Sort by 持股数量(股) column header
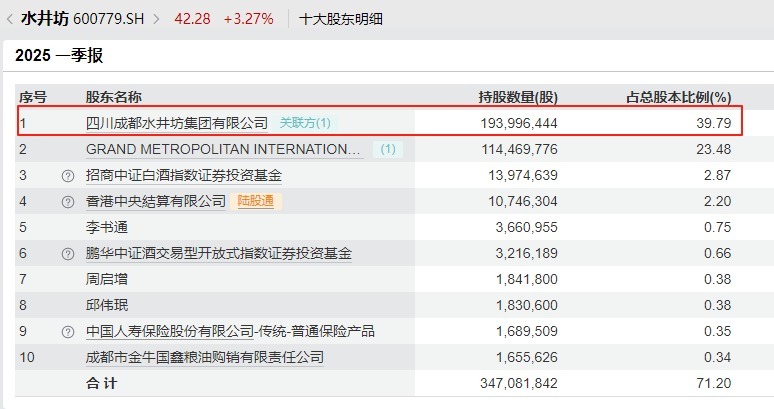 518,97
